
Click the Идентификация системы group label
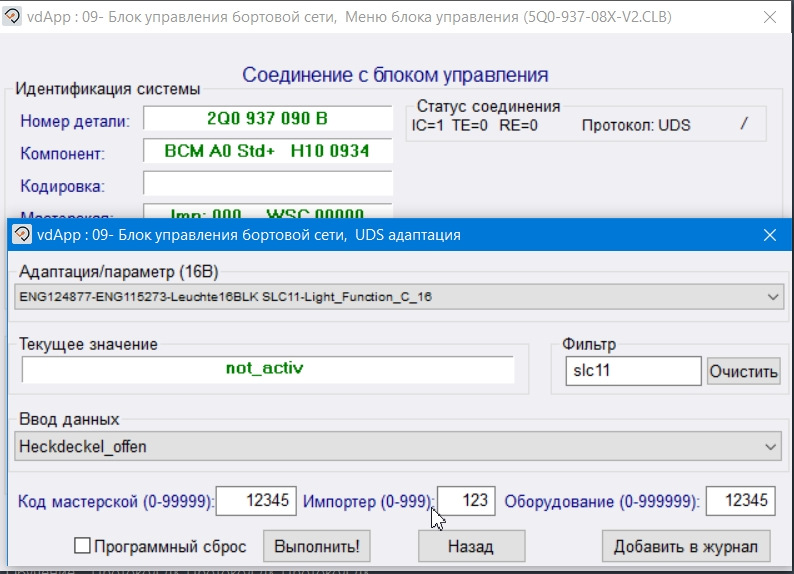[107, 89]
